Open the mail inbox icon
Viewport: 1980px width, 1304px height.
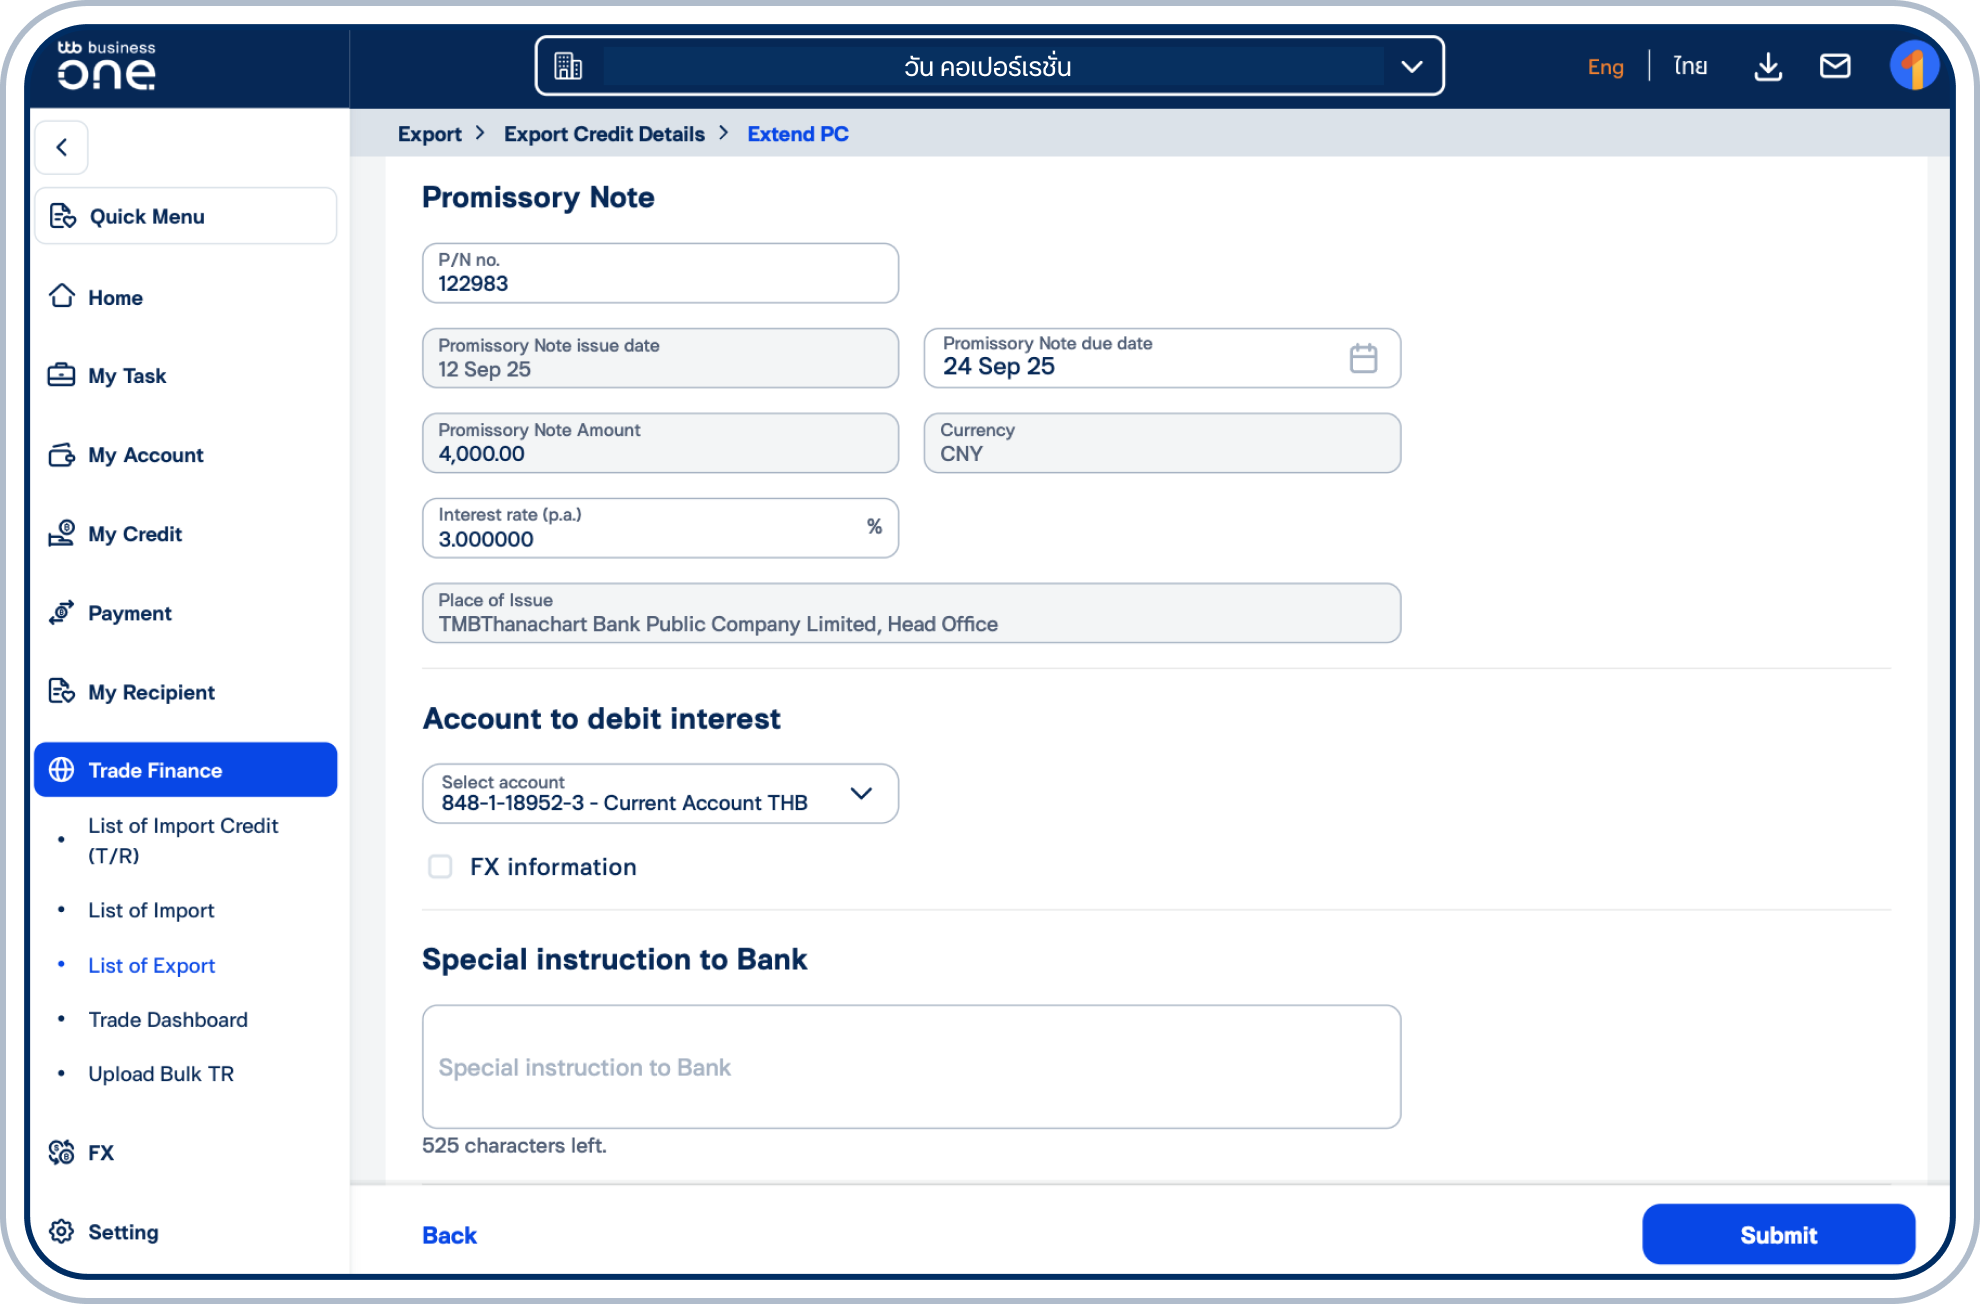point(1836,65)
